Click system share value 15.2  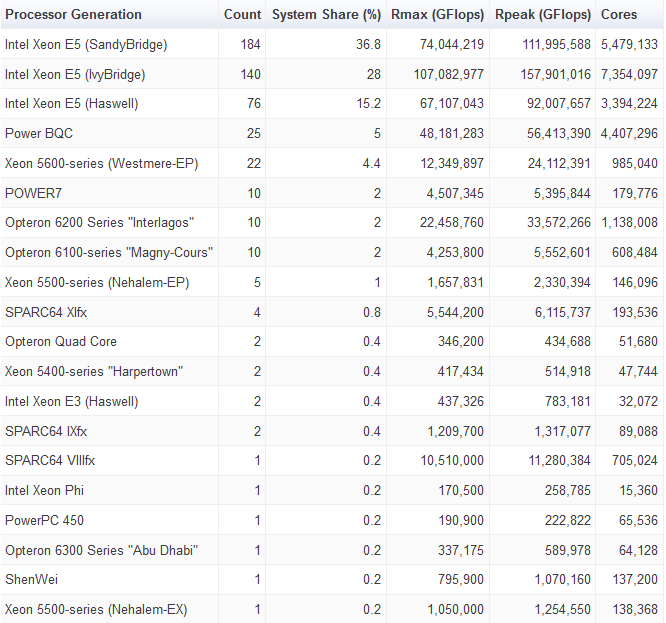pos(369,104)
